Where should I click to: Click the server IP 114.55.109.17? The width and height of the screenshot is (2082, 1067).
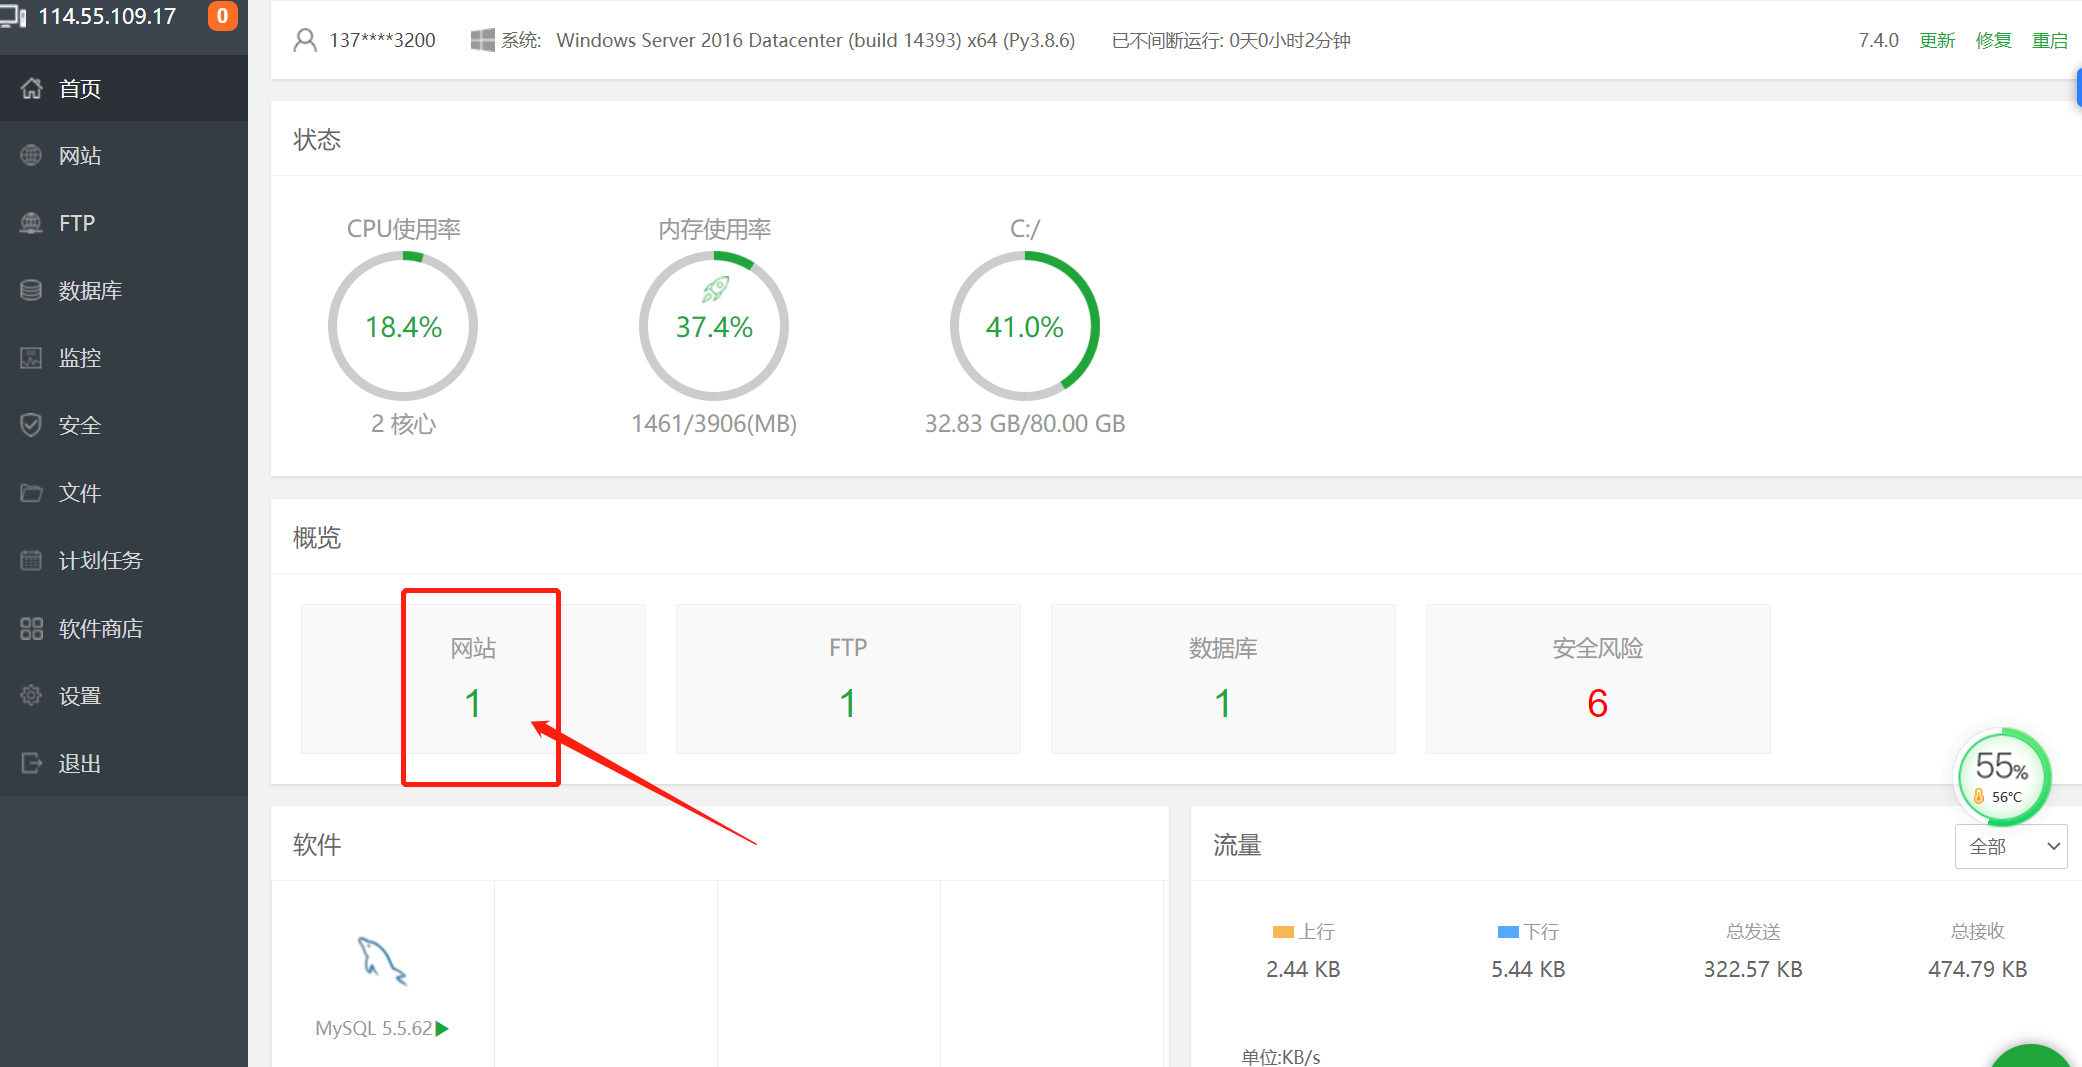tap(107, 16)
